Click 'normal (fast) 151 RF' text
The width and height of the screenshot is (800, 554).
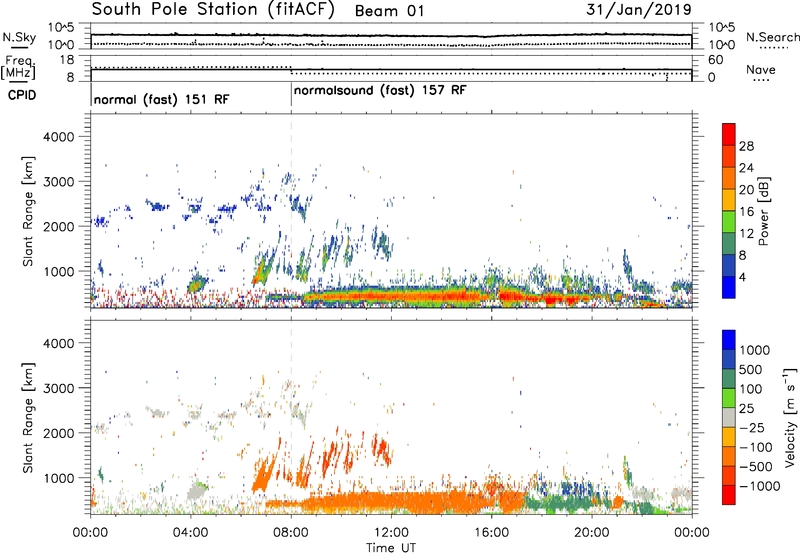[161, 99]
